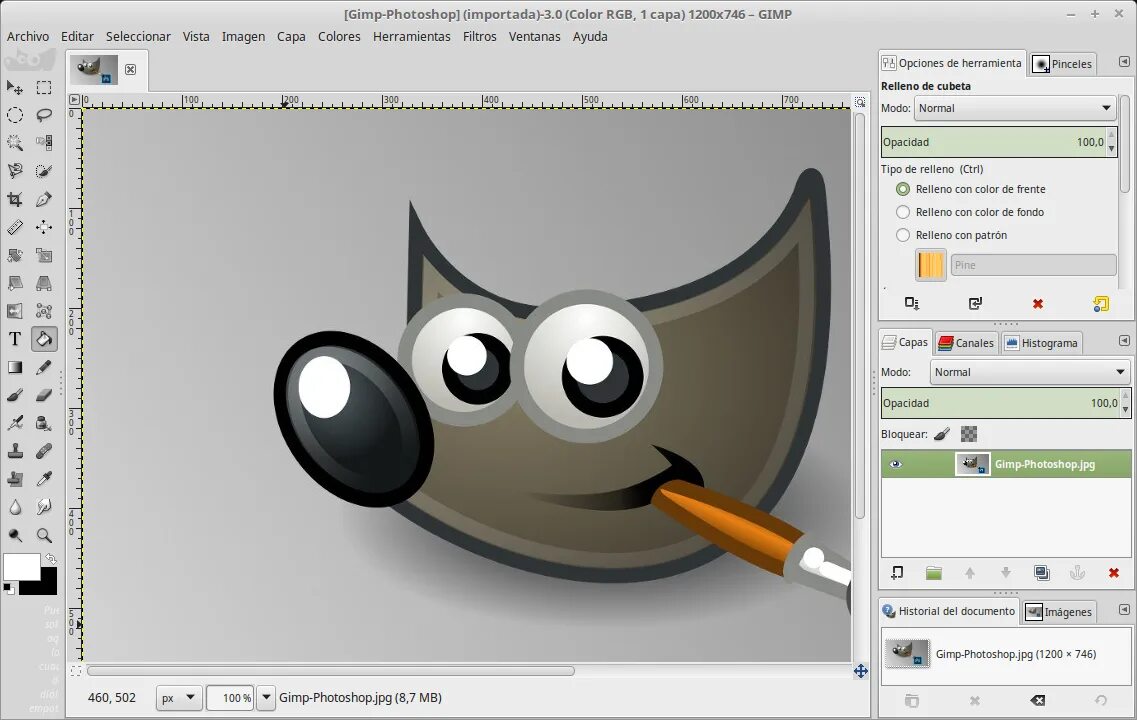Select the Paintbrush tool
1137x720 pixels.
[x=15, y=395]
